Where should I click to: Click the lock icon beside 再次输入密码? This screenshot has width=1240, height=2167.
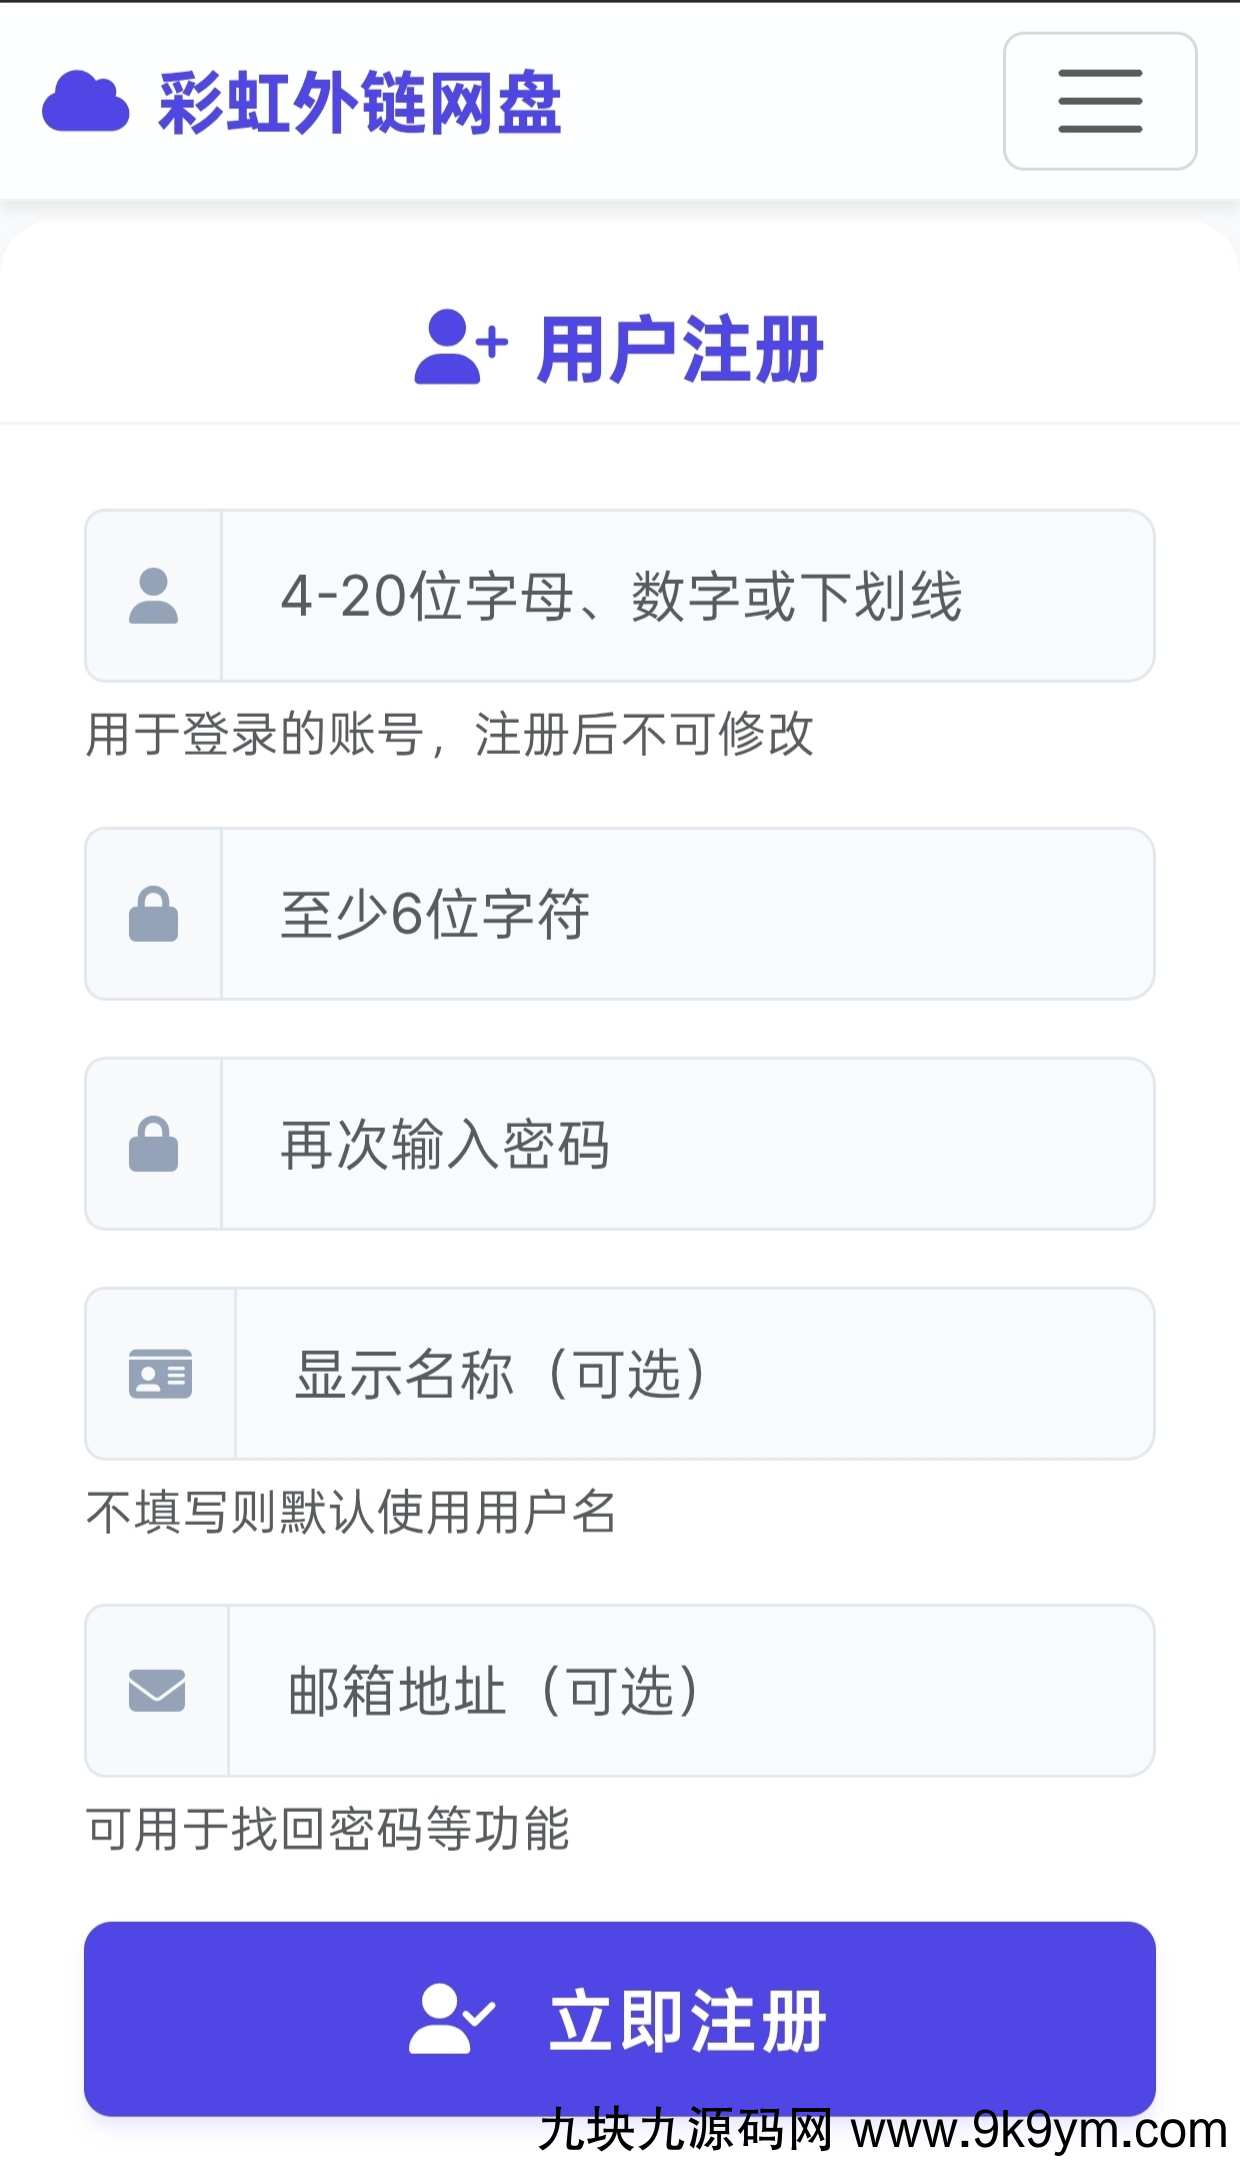coord(154,1144)
